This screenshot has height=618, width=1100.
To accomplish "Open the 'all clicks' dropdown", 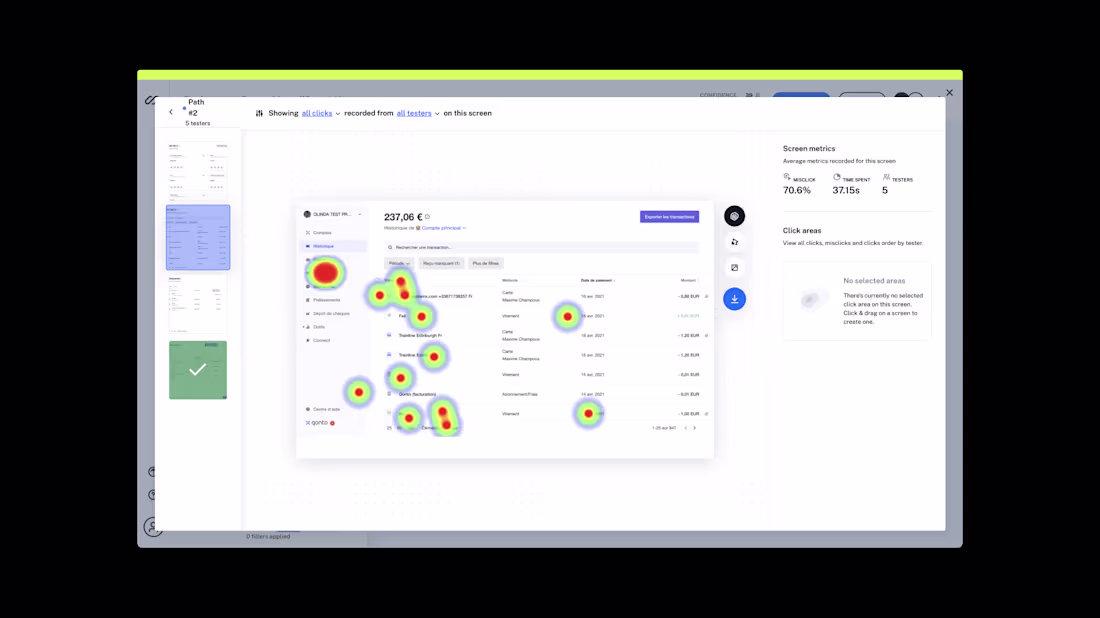I will 317,113.
